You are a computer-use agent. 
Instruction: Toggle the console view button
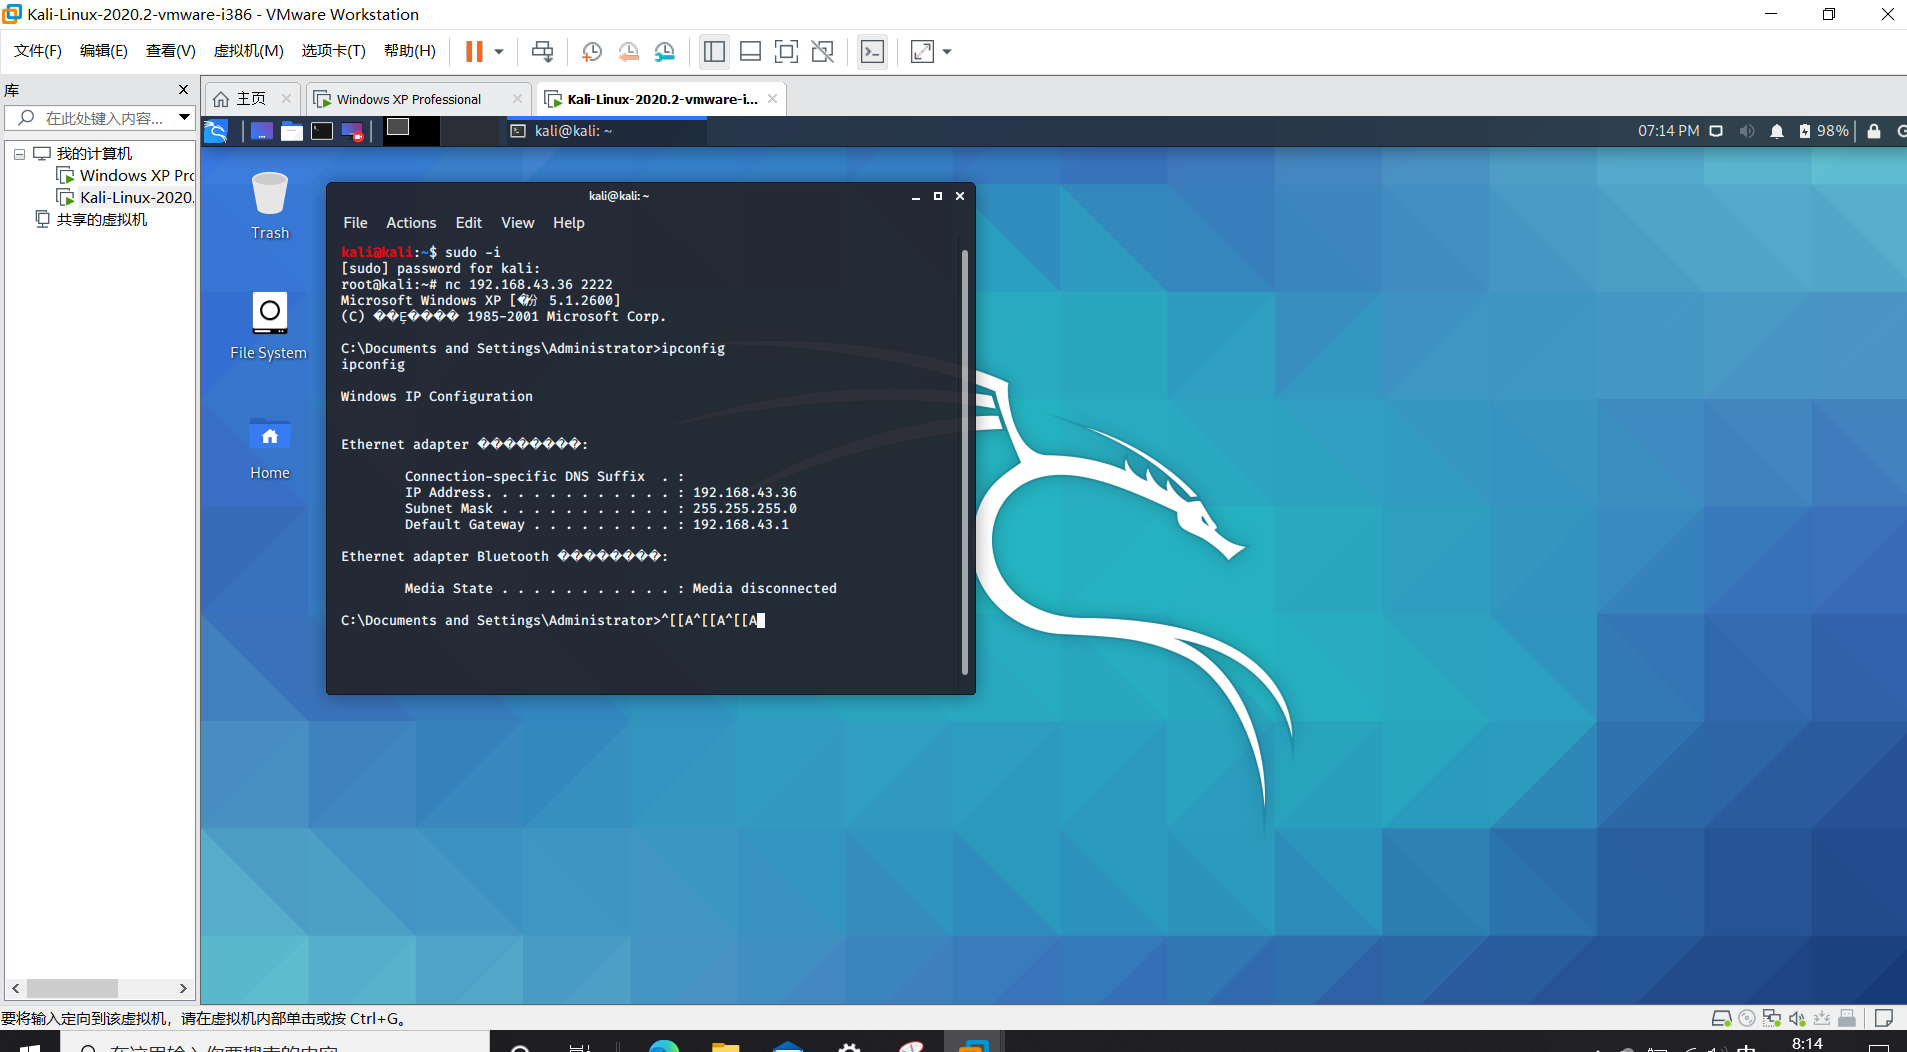click(x=872, y=52)
